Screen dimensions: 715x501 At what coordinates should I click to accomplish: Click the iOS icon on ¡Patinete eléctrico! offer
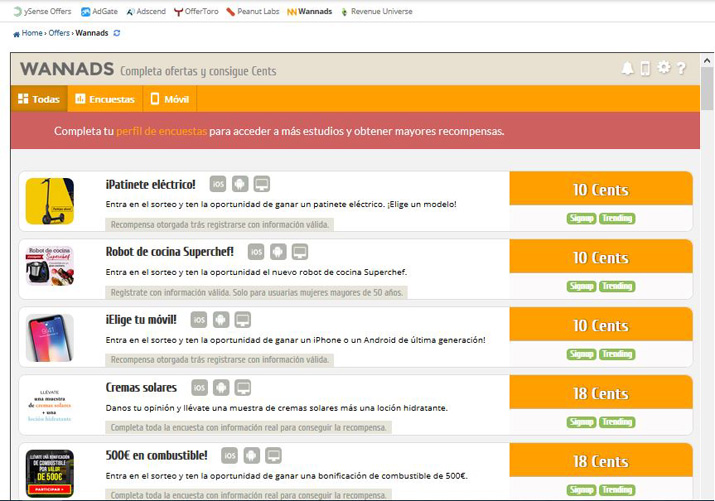coord(217,184)
